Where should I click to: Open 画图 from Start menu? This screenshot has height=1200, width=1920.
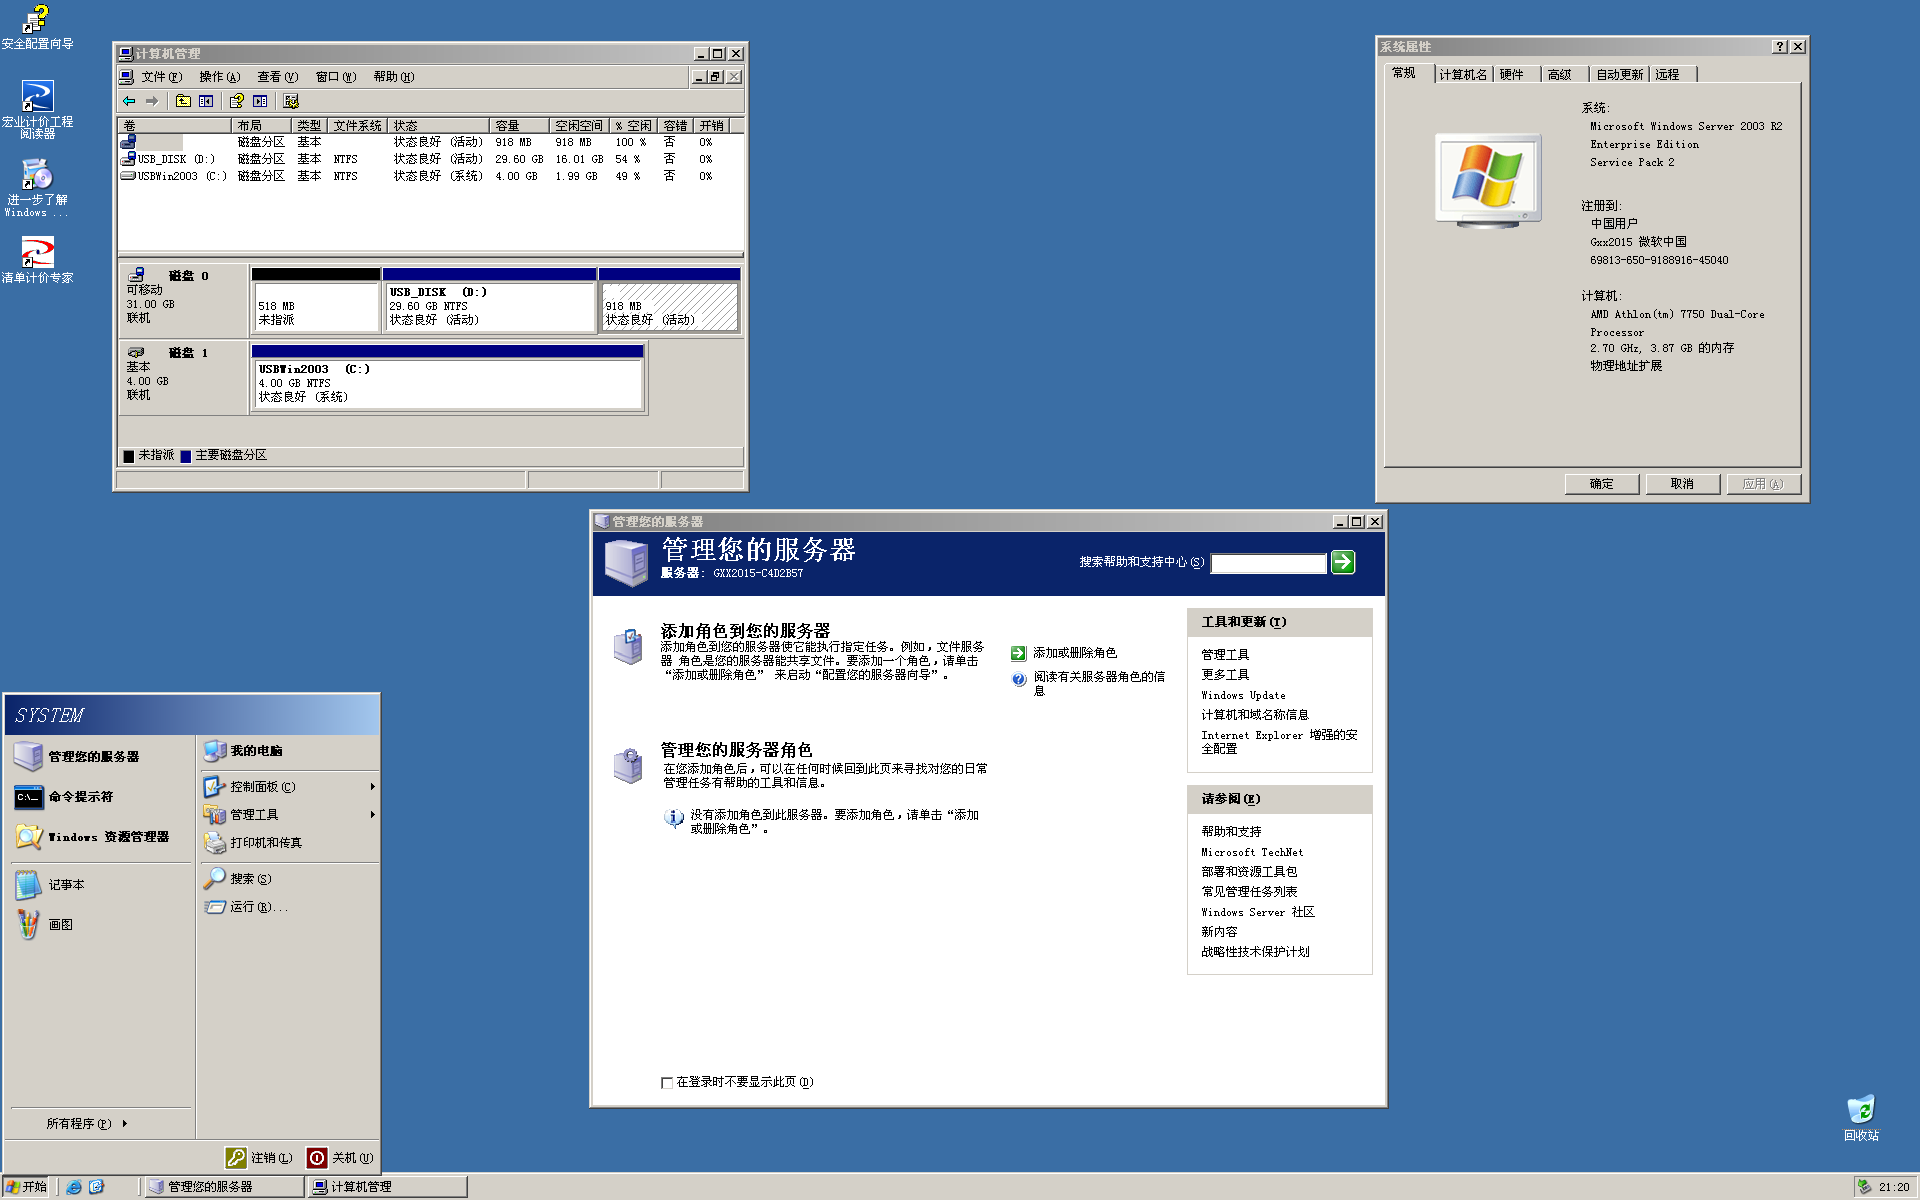[100, 925]
